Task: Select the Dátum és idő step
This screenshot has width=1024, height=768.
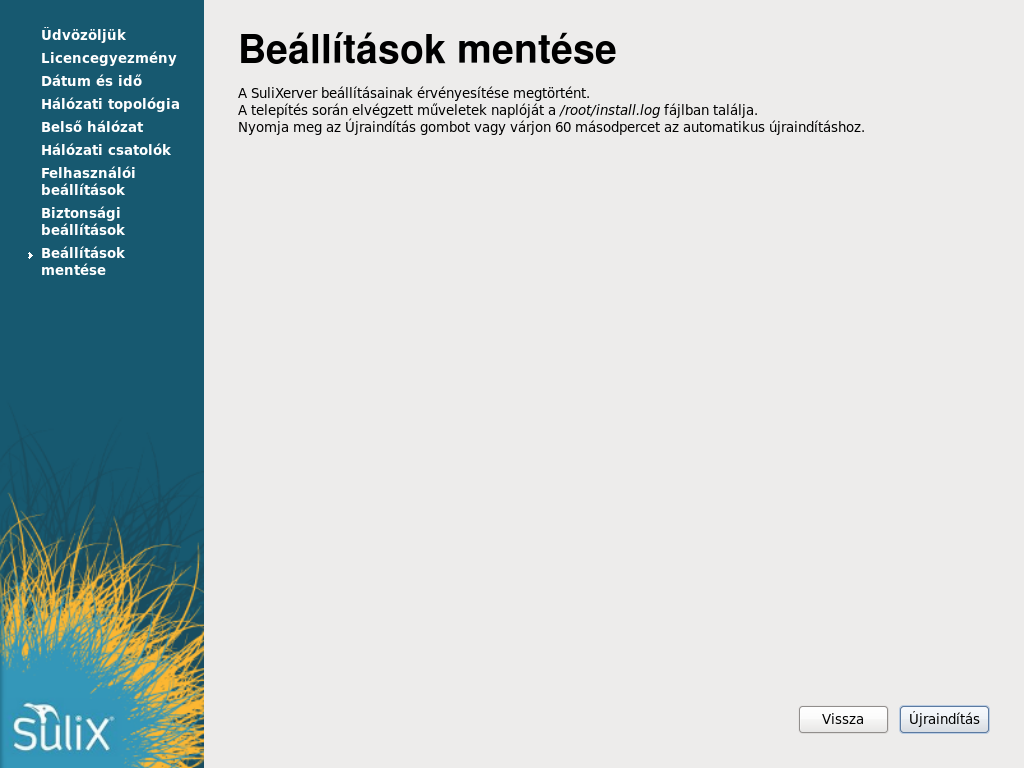Action: coord(91,81)
